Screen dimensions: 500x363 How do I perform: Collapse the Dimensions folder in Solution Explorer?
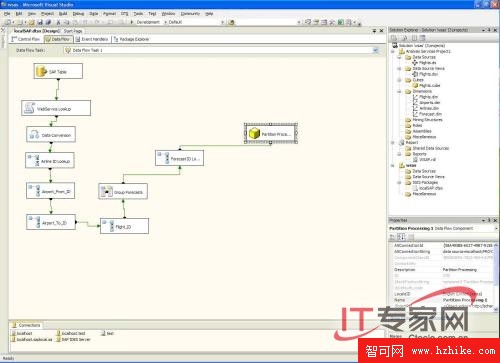(399, 91)
